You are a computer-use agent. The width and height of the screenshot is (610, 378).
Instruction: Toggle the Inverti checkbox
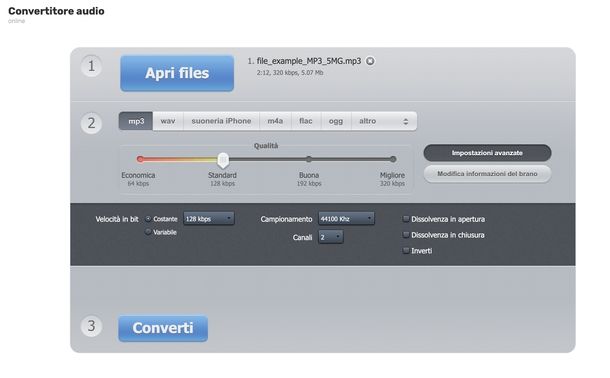pyautogui.click(x=406, y=251)
